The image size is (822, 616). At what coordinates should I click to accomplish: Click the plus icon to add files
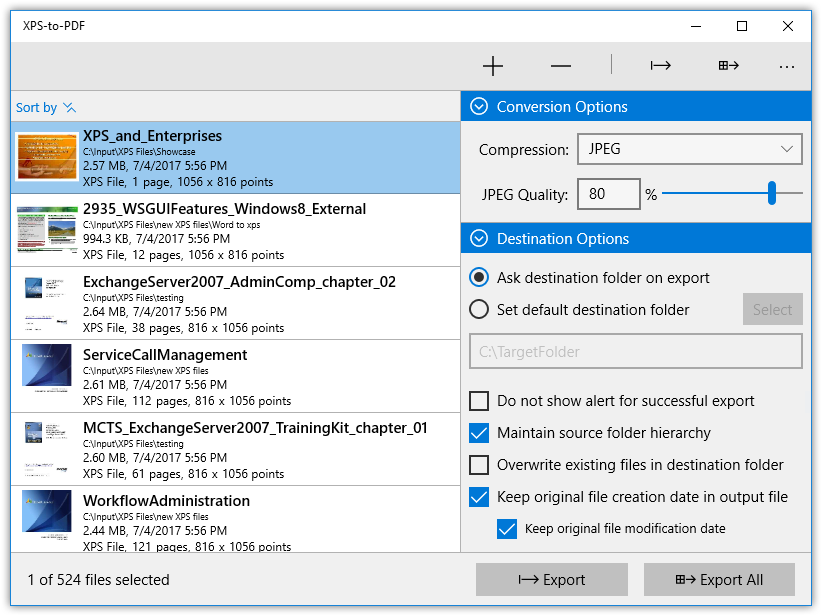click(492, 66)
